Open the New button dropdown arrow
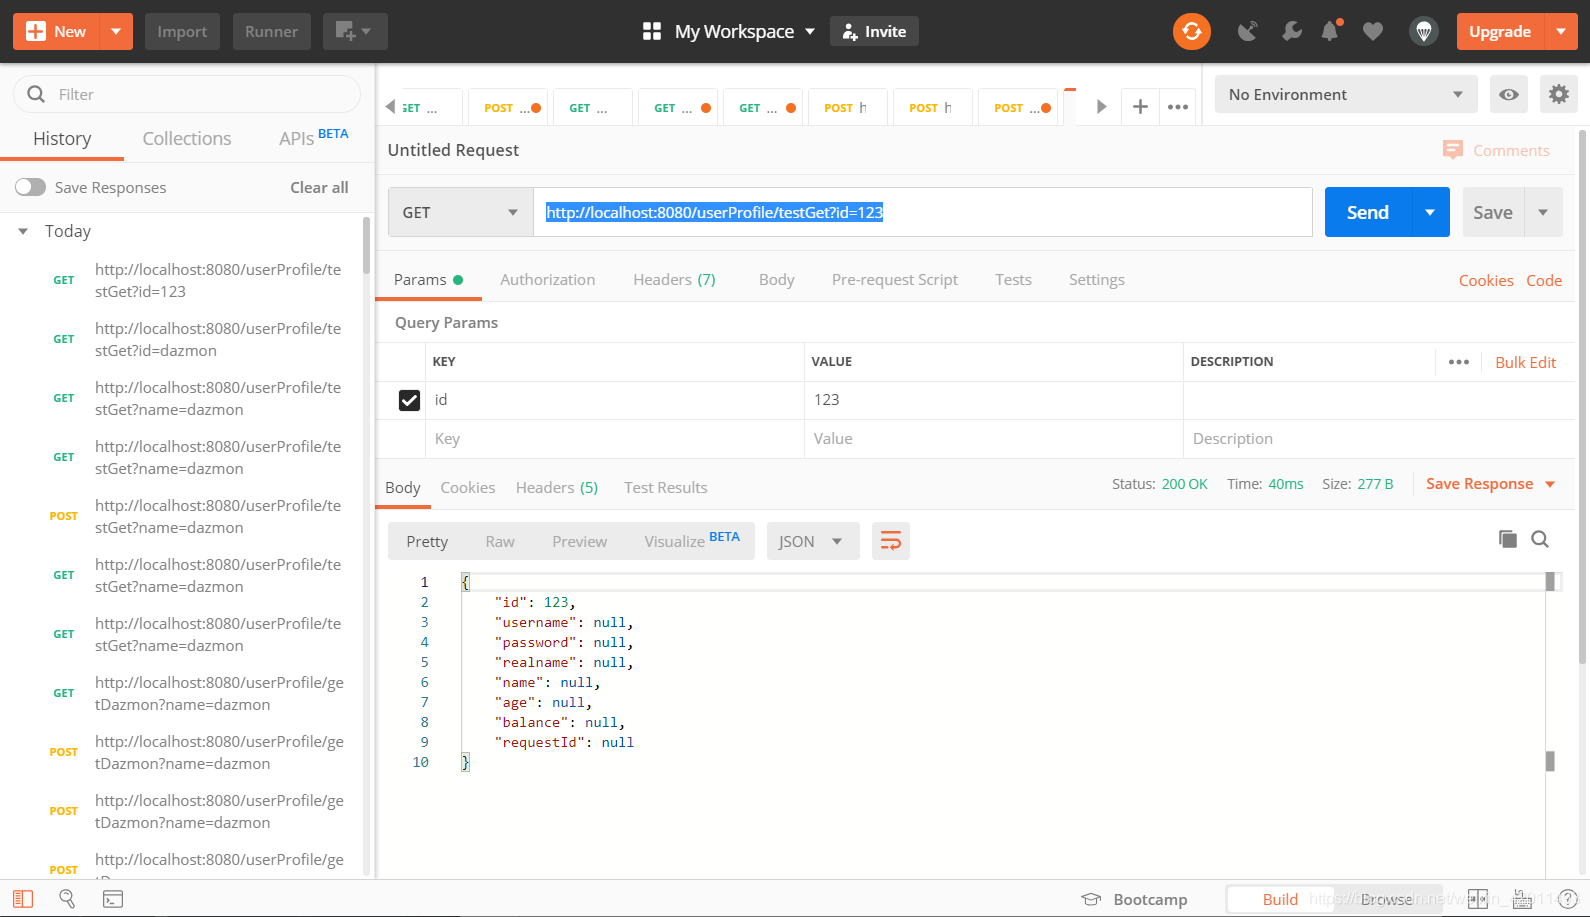The height and width of the screenshot is (917, 1590). (116, 31)
